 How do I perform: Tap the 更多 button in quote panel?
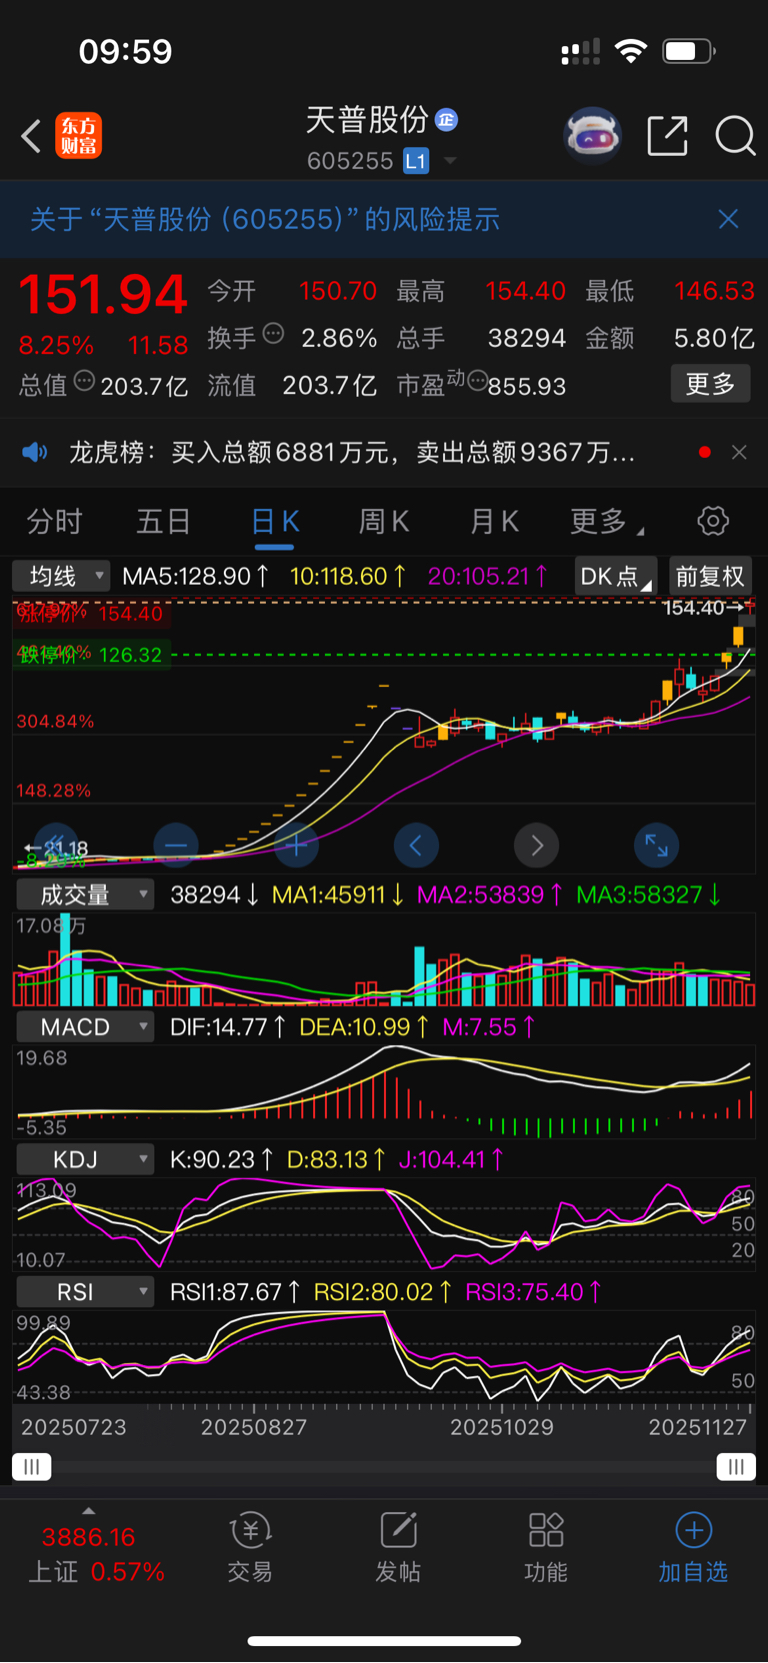[x=710, y=384]
